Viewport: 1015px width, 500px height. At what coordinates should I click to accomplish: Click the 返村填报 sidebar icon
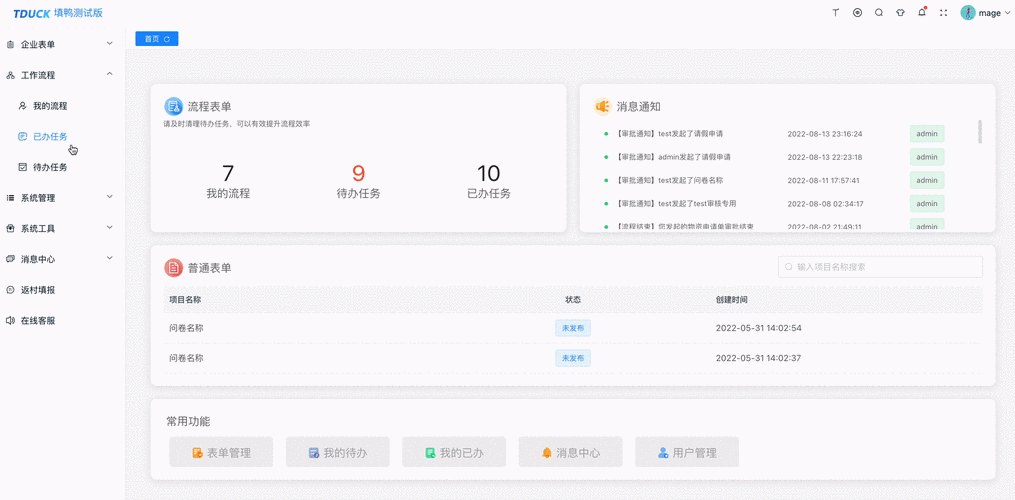[10, 290]
